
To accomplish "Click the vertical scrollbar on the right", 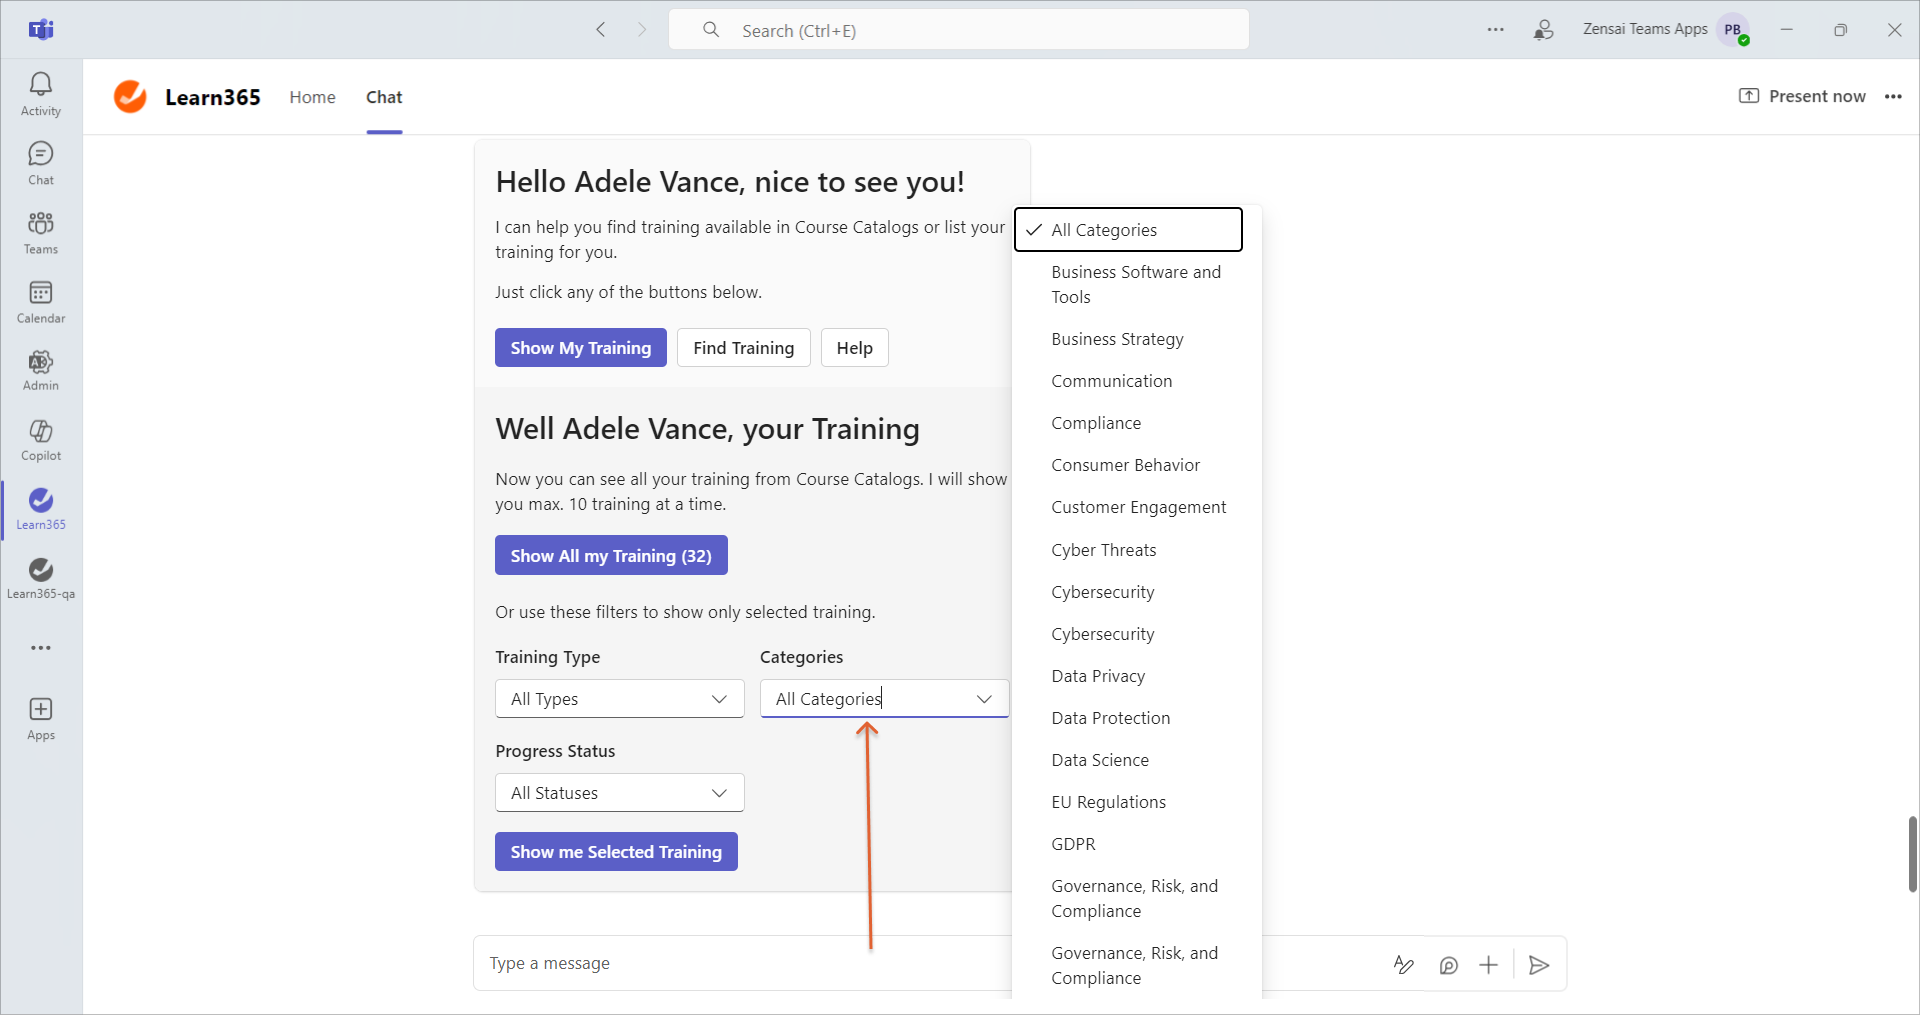I will pos(1912,853).
